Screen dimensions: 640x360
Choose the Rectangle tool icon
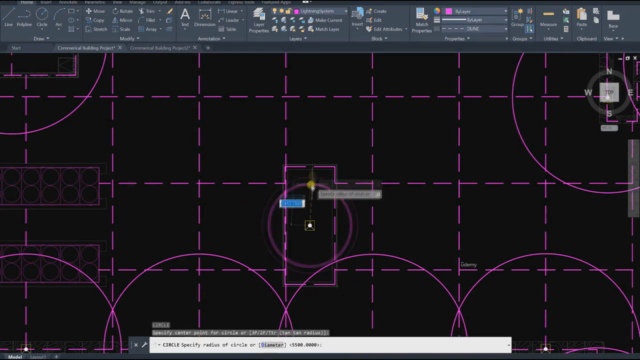pos(71,11)
